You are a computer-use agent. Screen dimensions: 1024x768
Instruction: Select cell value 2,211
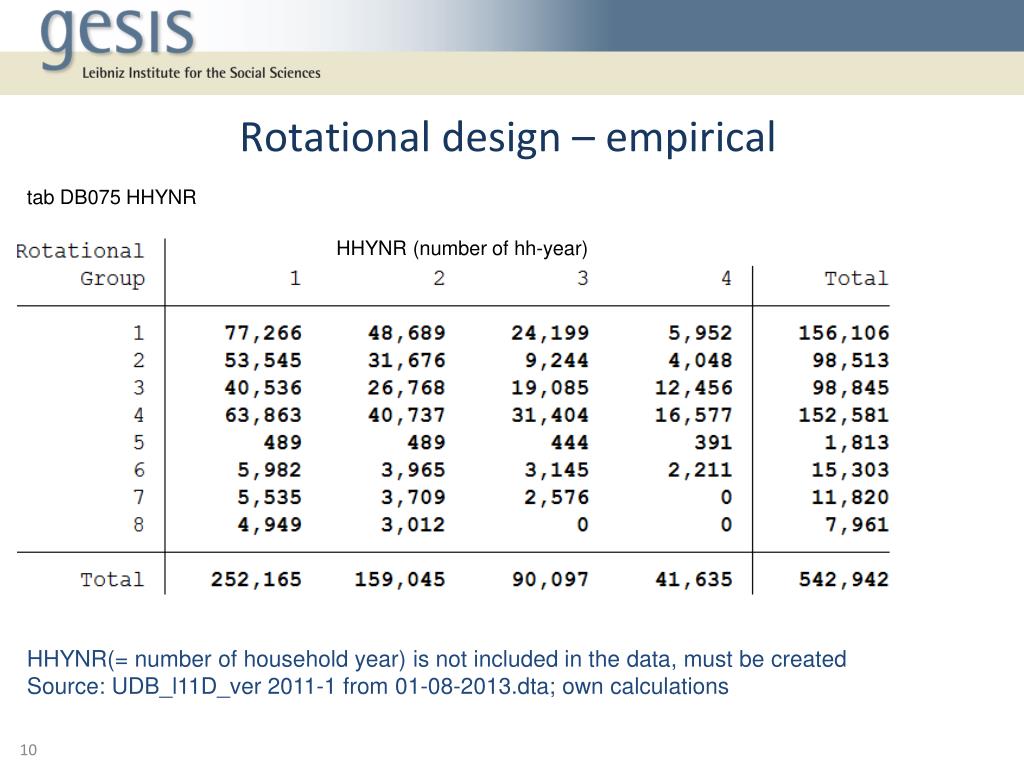click(700, 470)
